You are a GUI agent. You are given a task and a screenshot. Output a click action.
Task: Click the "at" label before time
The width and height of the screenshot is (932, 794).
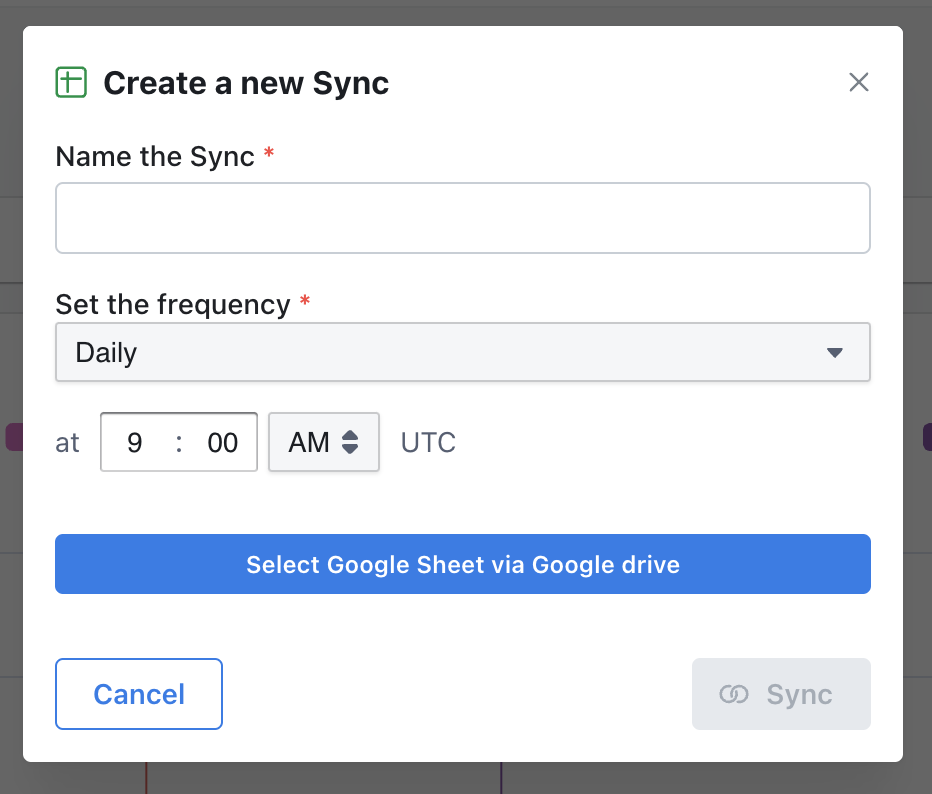(67, 443)
